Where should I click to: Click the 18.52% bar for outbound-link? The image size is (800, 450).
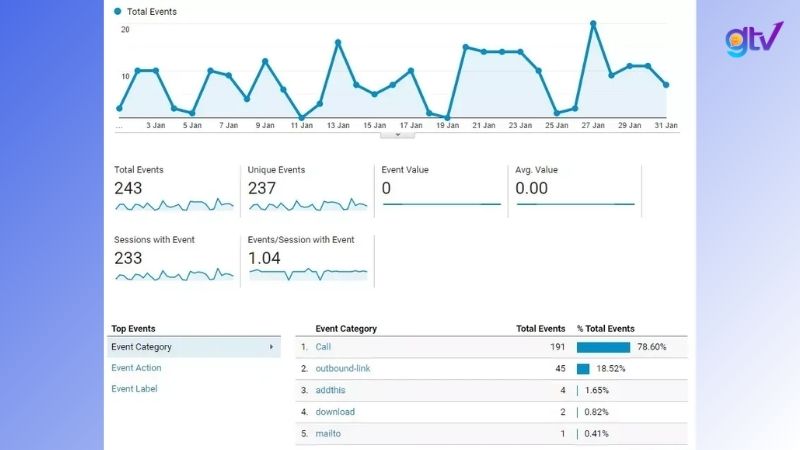click(583, 369)
